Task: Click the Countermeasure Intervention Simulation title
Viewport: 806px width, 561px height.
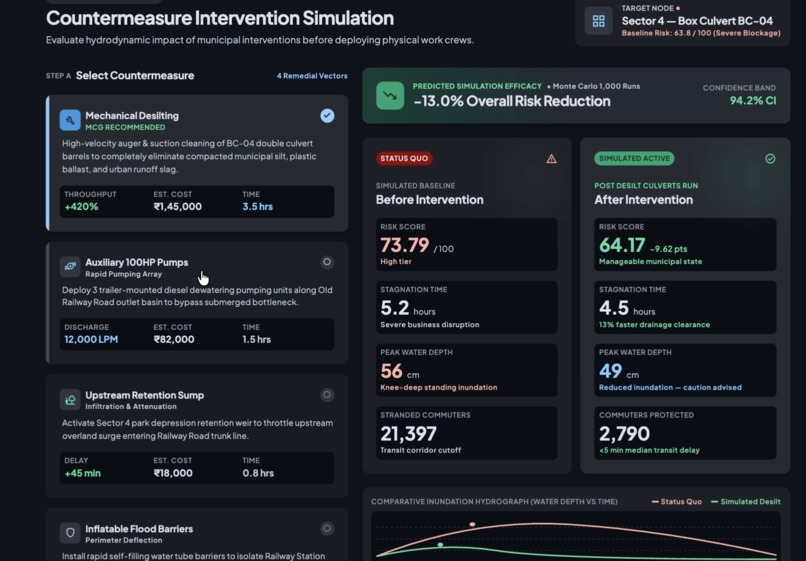Action: (x=220, y=19)
